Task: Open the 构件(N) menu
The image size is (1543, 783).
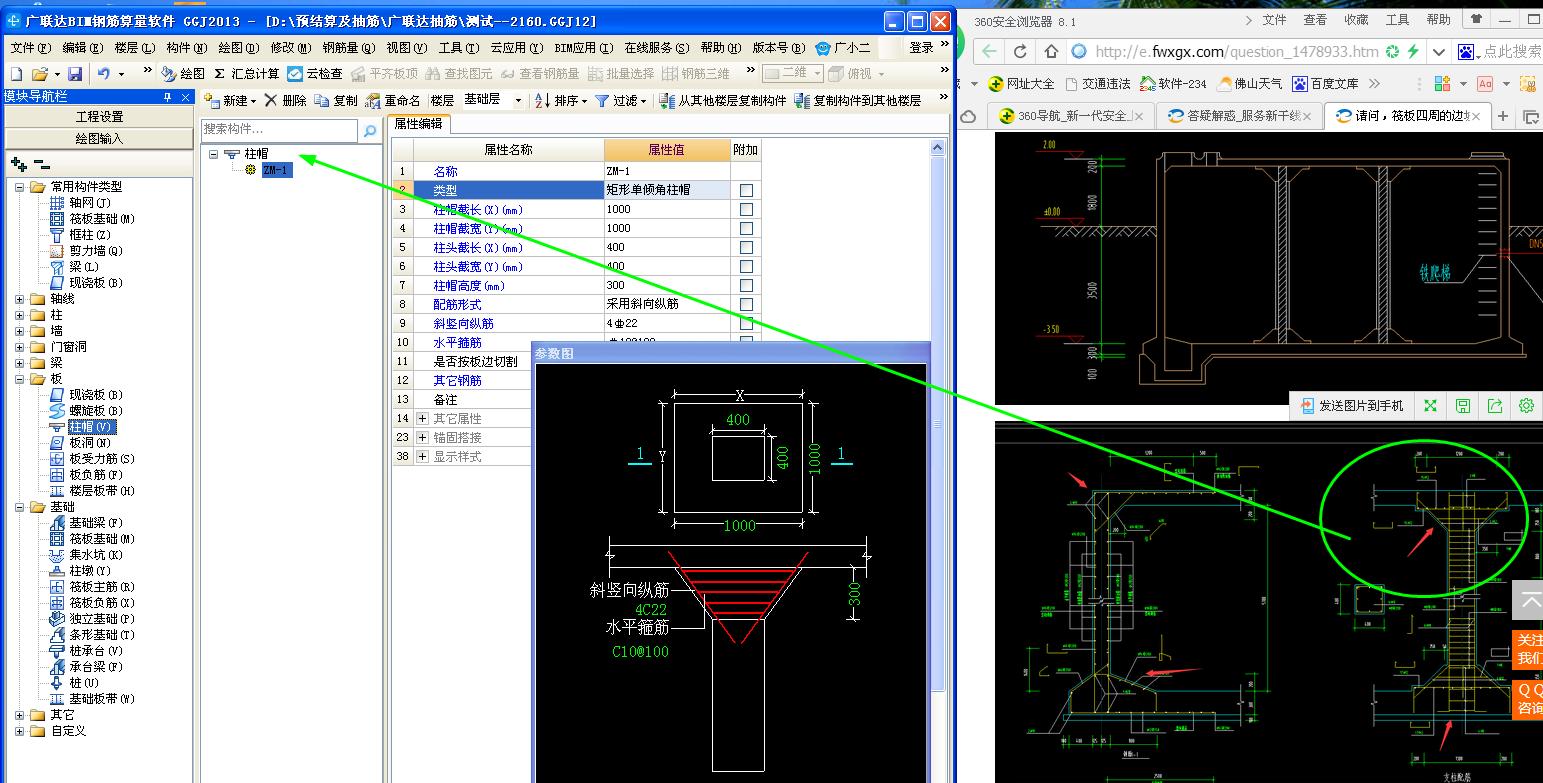Action: [186, 47]
